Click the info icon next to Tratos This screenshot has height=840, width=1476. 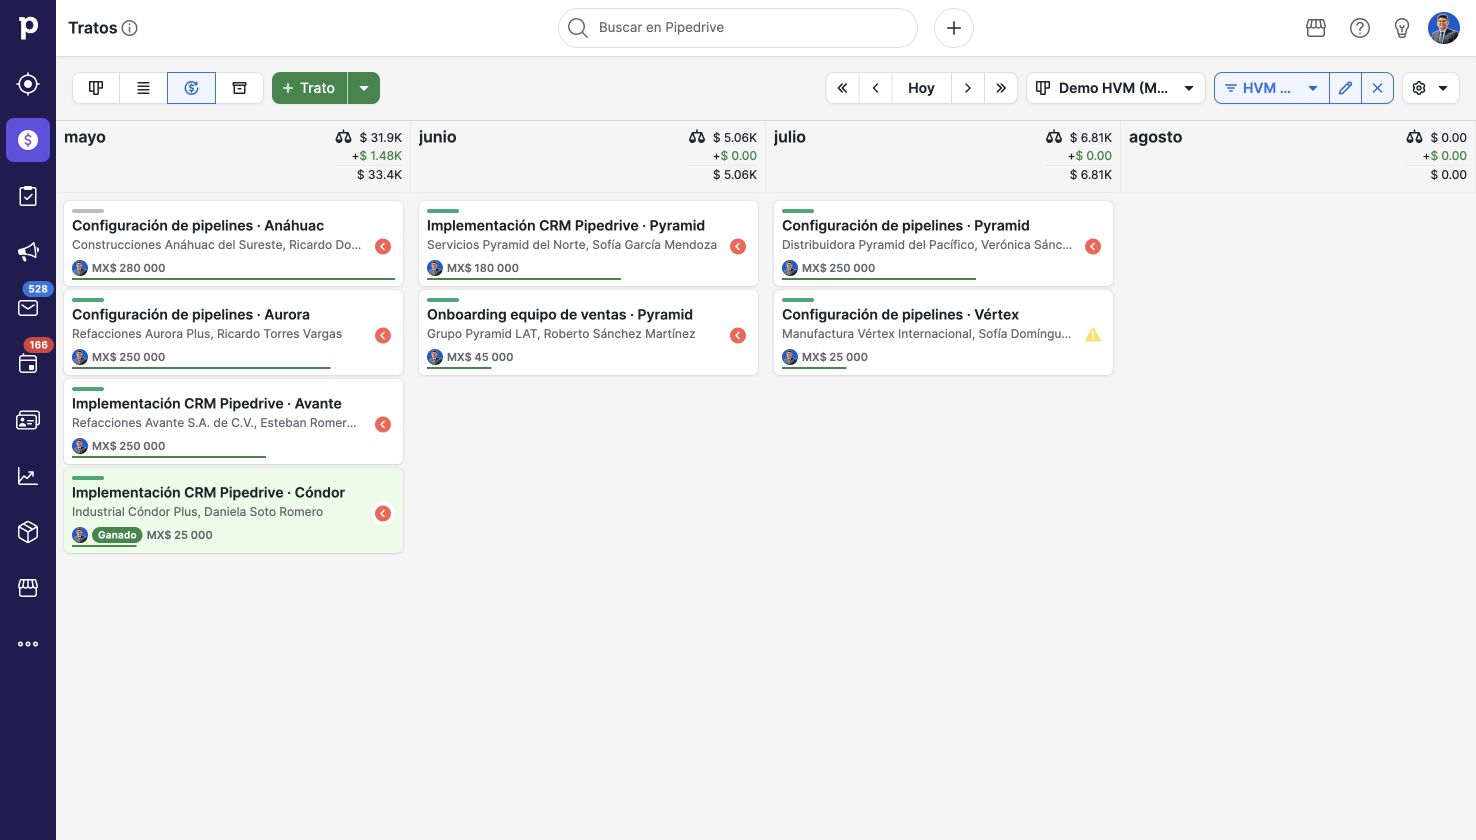coord(130,28)
